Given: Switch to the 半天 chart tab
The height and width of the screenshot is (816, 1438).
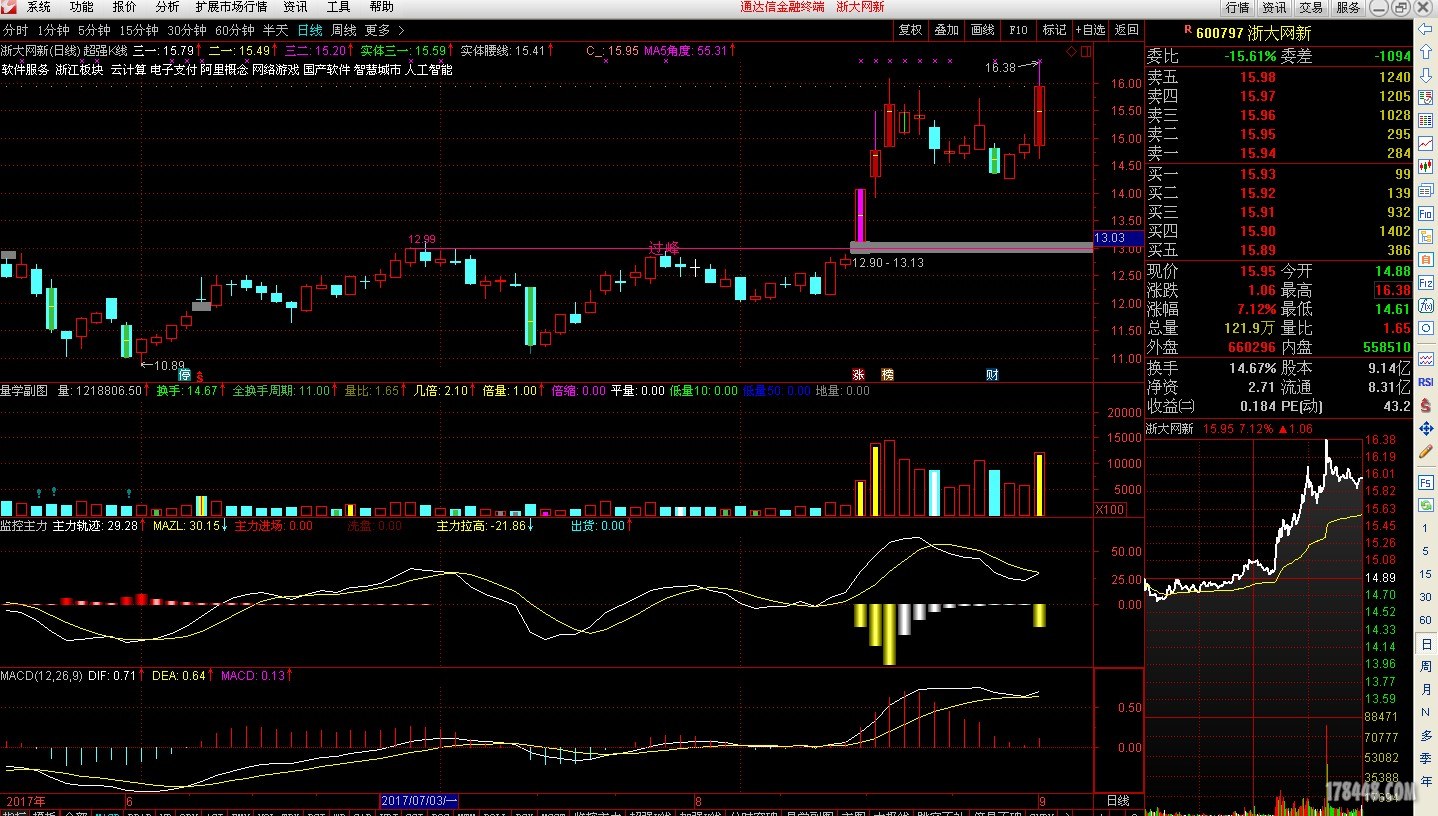Looking at the screenshot, I should [275, 30].
